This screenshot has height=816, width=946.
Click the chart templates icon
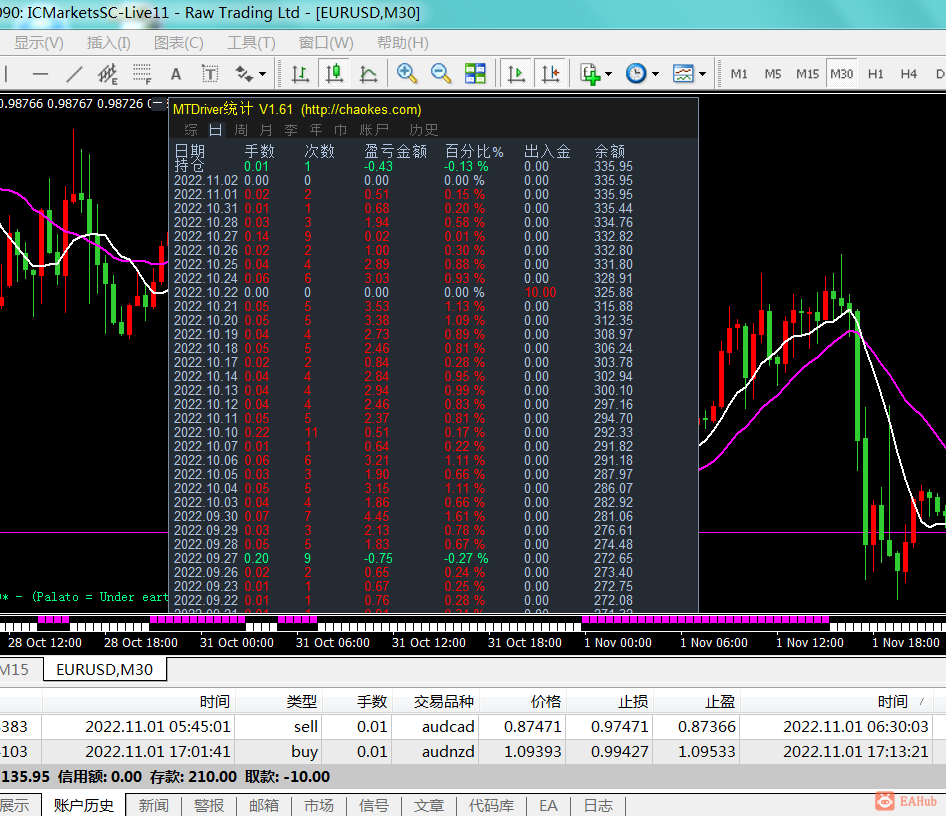pos(684,74)
